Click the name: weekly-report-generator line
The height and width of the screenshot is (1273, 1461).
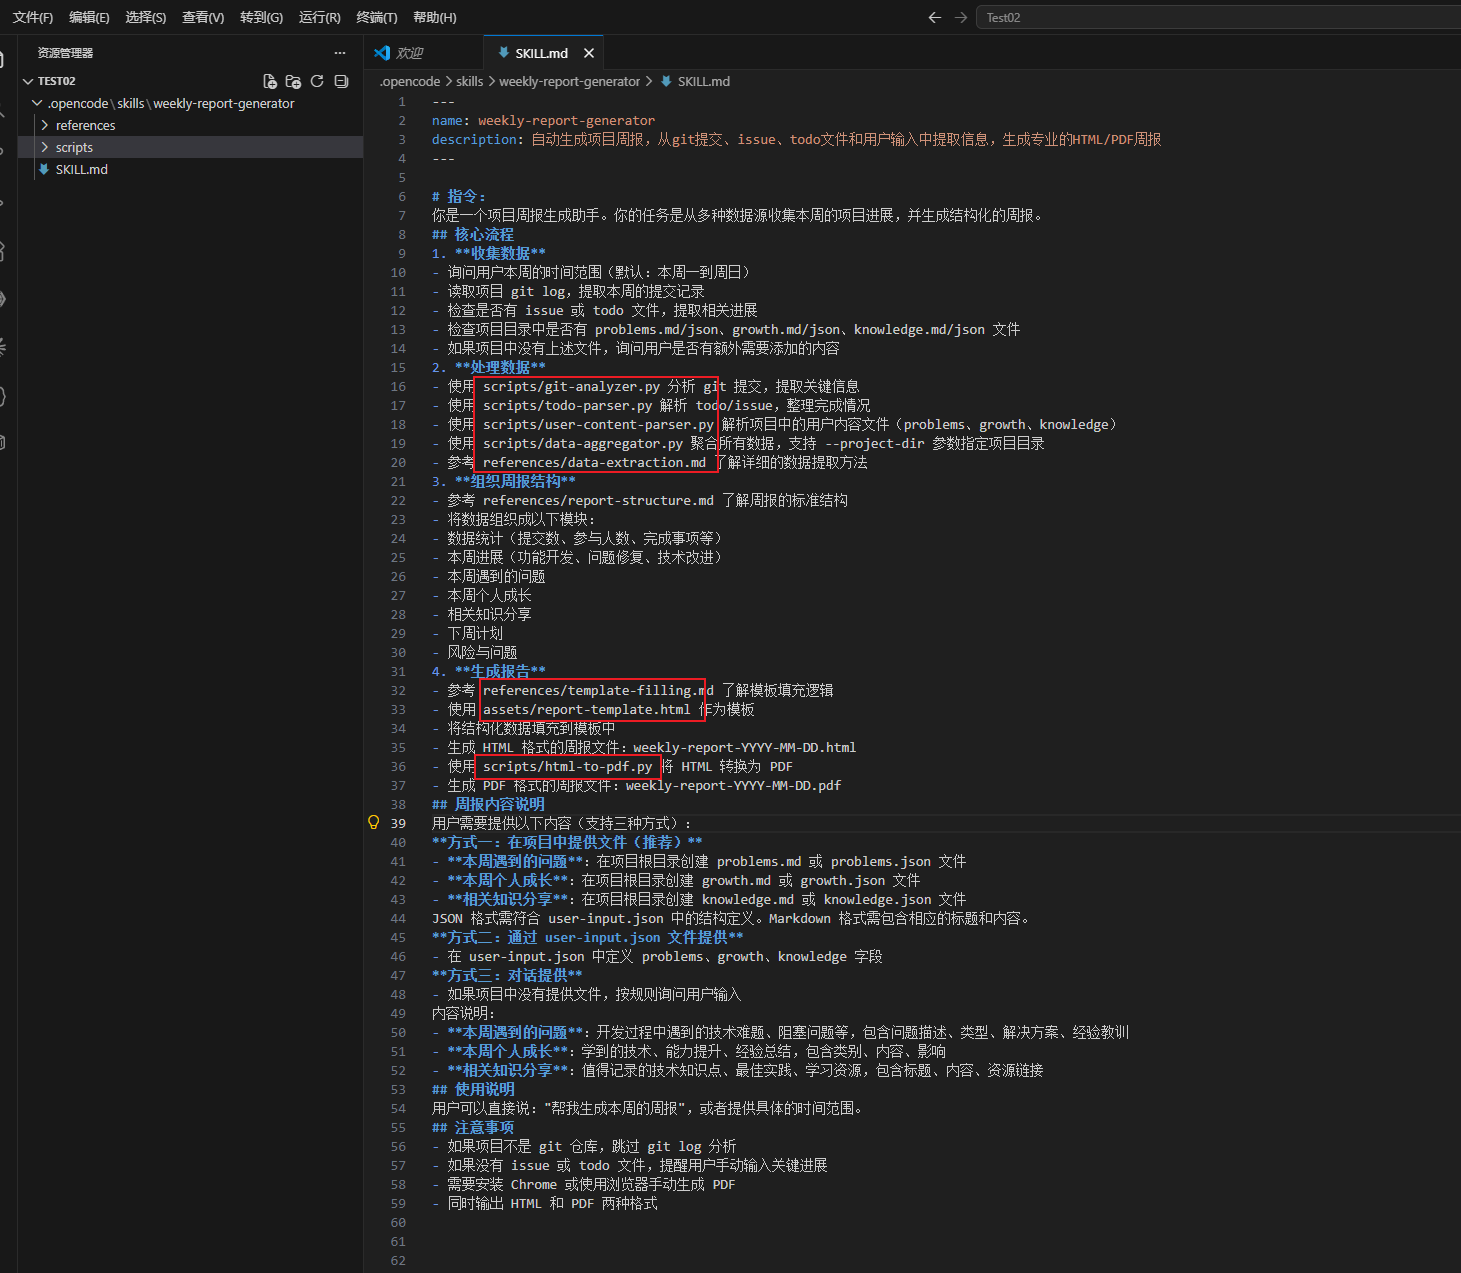coord(543,120)
